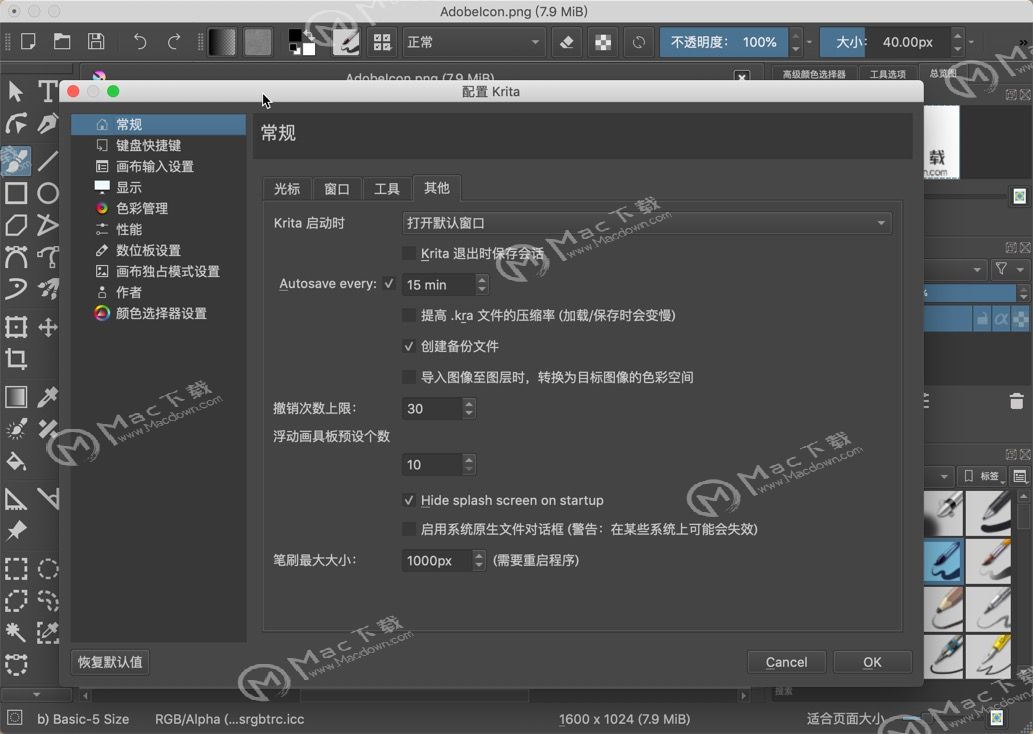Create a new document from toolbar
This screenshot has width=1033, height=734.
tap(28, 42)
